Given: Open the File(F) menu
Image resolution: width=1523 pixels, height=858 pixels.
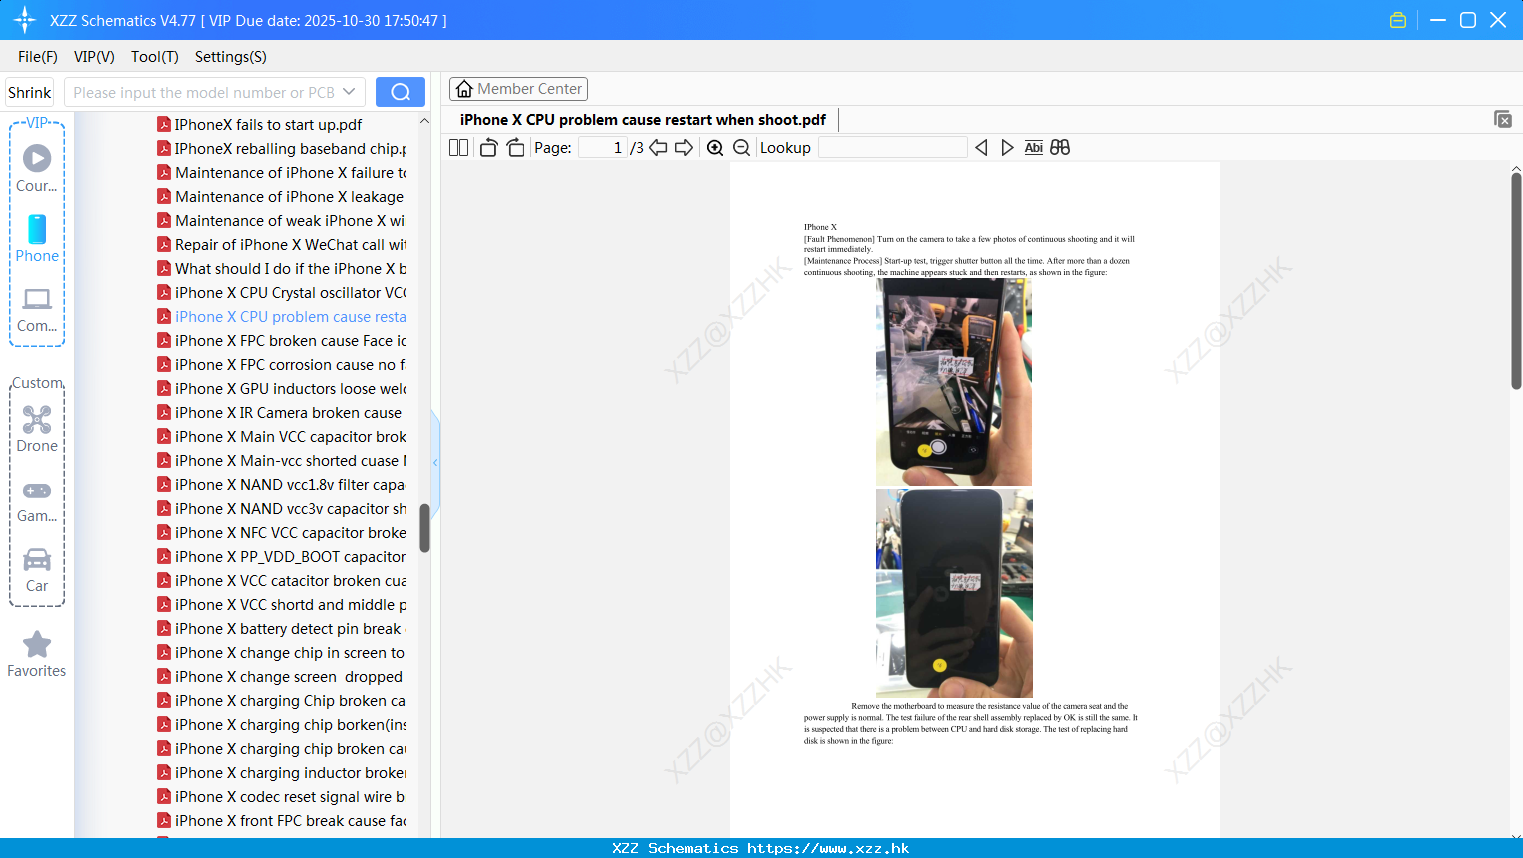Looking at the screenshot, I should tap(38, 57).
